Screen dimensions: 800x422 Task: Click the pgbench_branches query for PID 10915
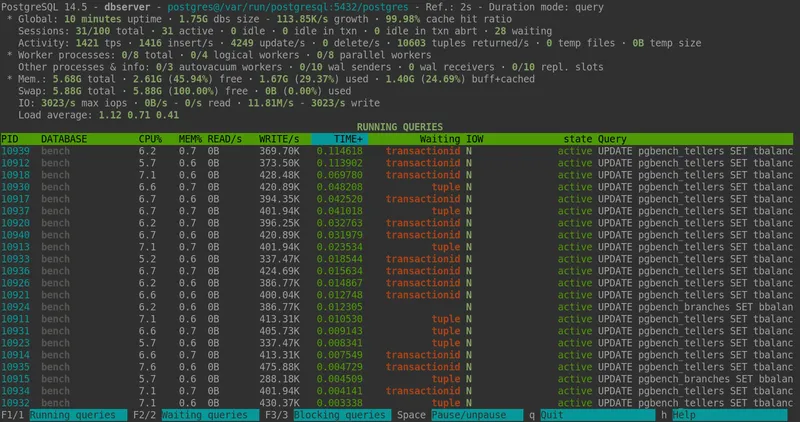(695, 379)
